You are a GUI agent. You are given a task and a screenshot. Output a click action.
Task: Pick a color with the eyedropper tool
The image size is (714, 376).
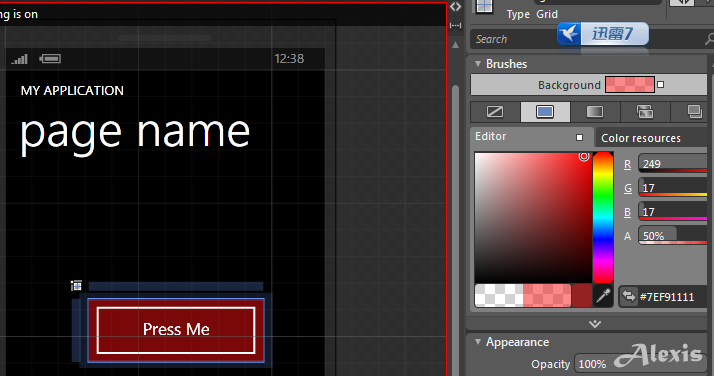point(603,296)
